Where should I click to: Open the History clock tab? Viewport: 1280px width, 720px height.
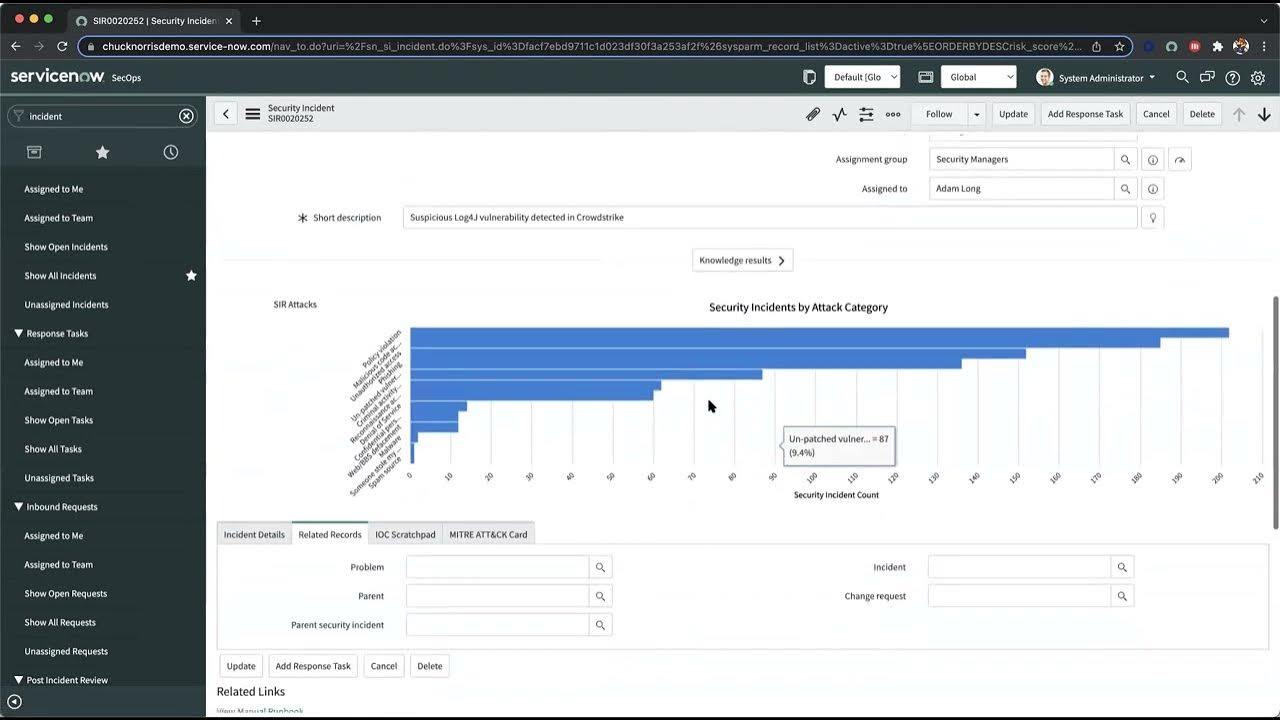pyautogui.click(x=171, y=152)
